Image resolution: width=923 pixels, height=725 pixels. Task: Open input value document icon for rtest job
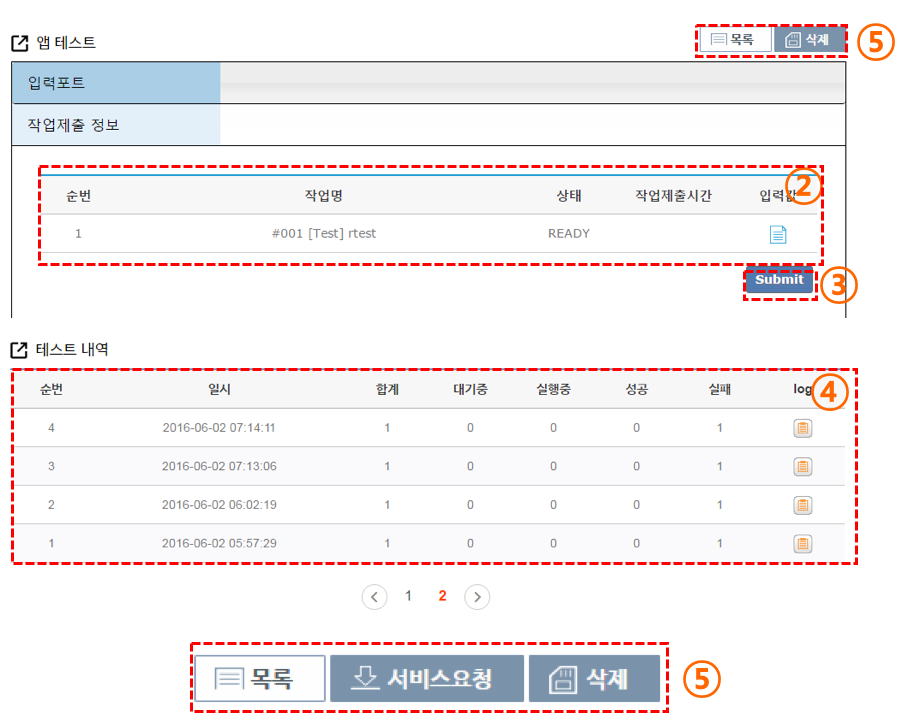tap(778, 234)
